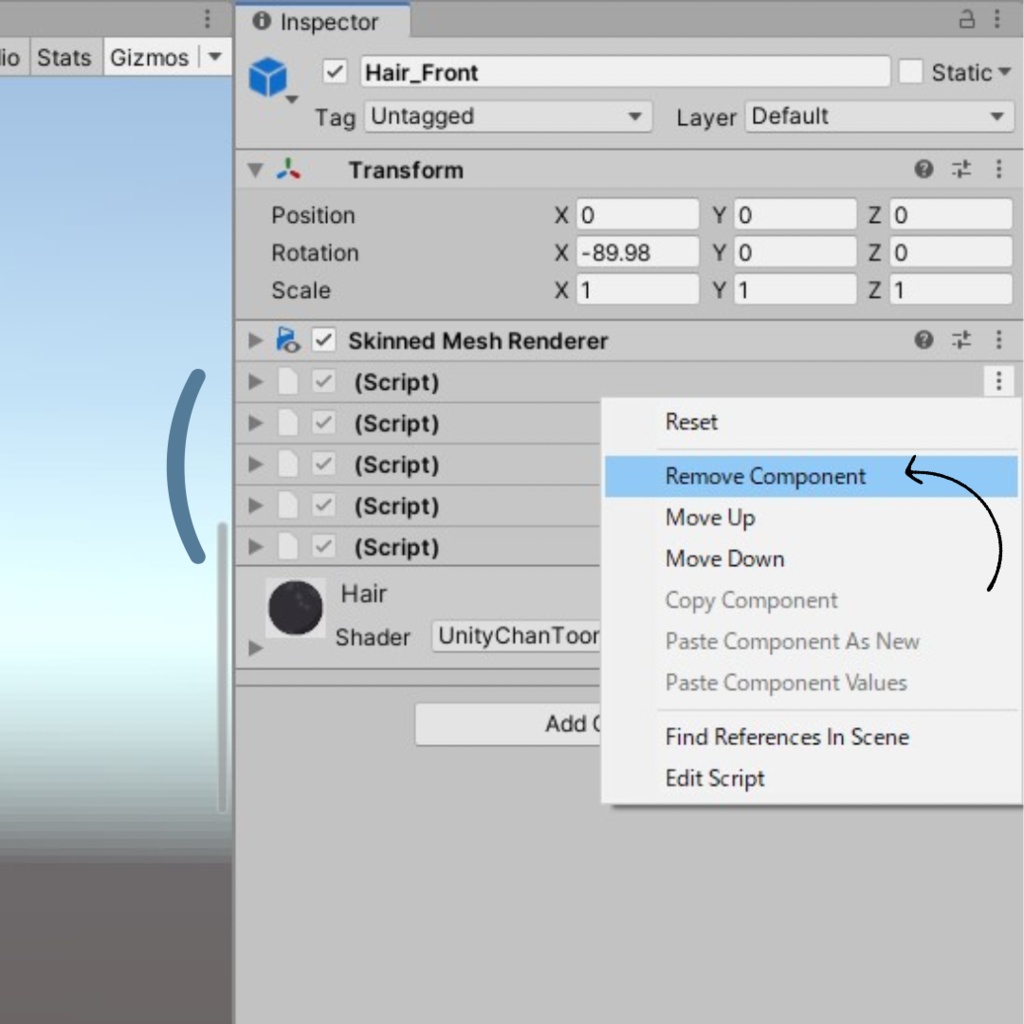1024x1024 pixels.
Task: Click Rotation X field showing -89.98
Action: point(637,252)
